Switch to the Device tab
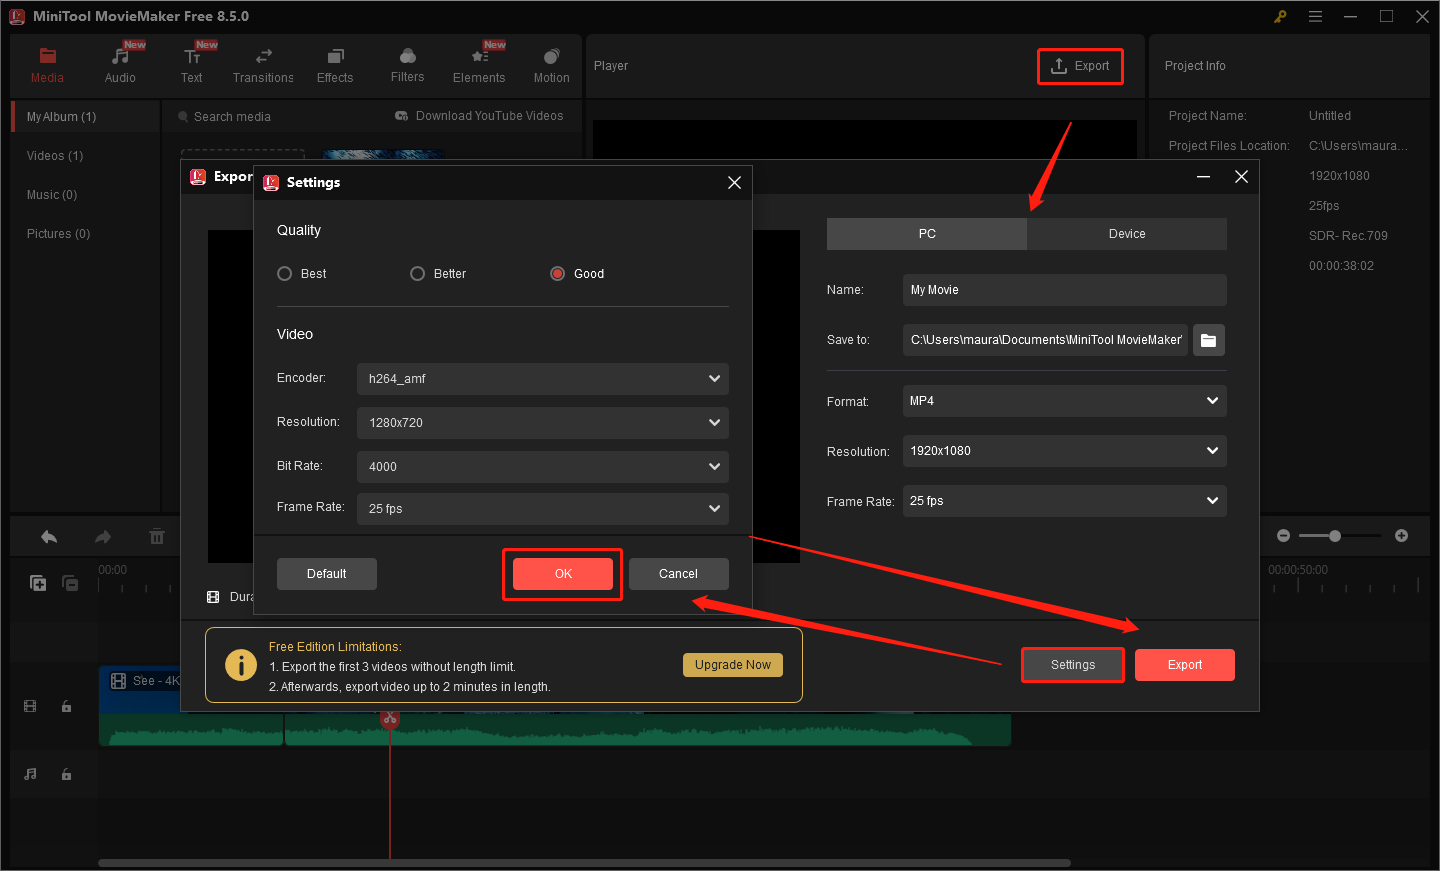1440x871 pixels. pos(1126,234)
